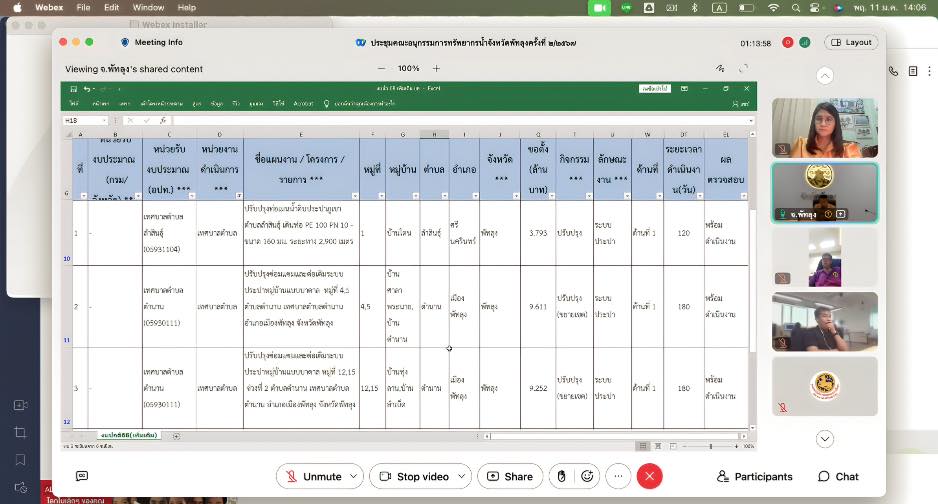Screen dimensions: 938x504
Task: Click the notes document icon at right
Action: pyautogui.click(x=913, y=71)
